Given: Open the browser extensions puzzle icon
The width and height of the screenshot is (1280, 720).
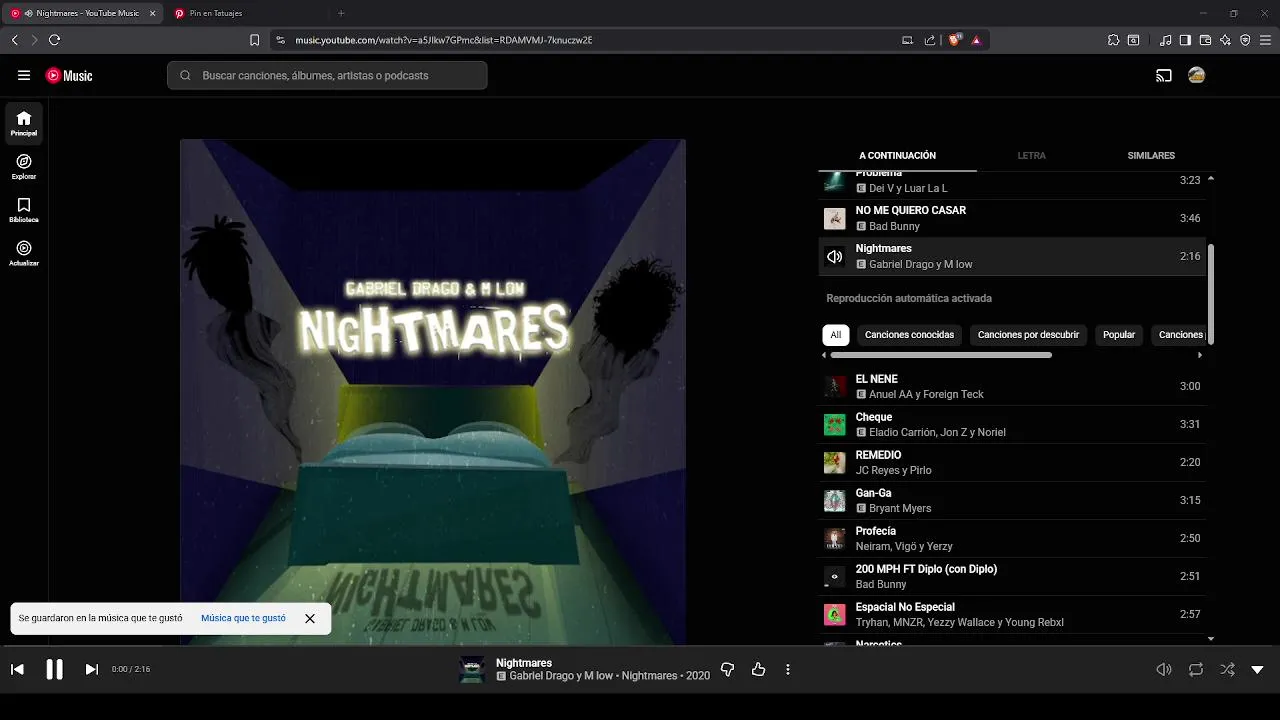Looking at the screenshot, I should 1113,40.
